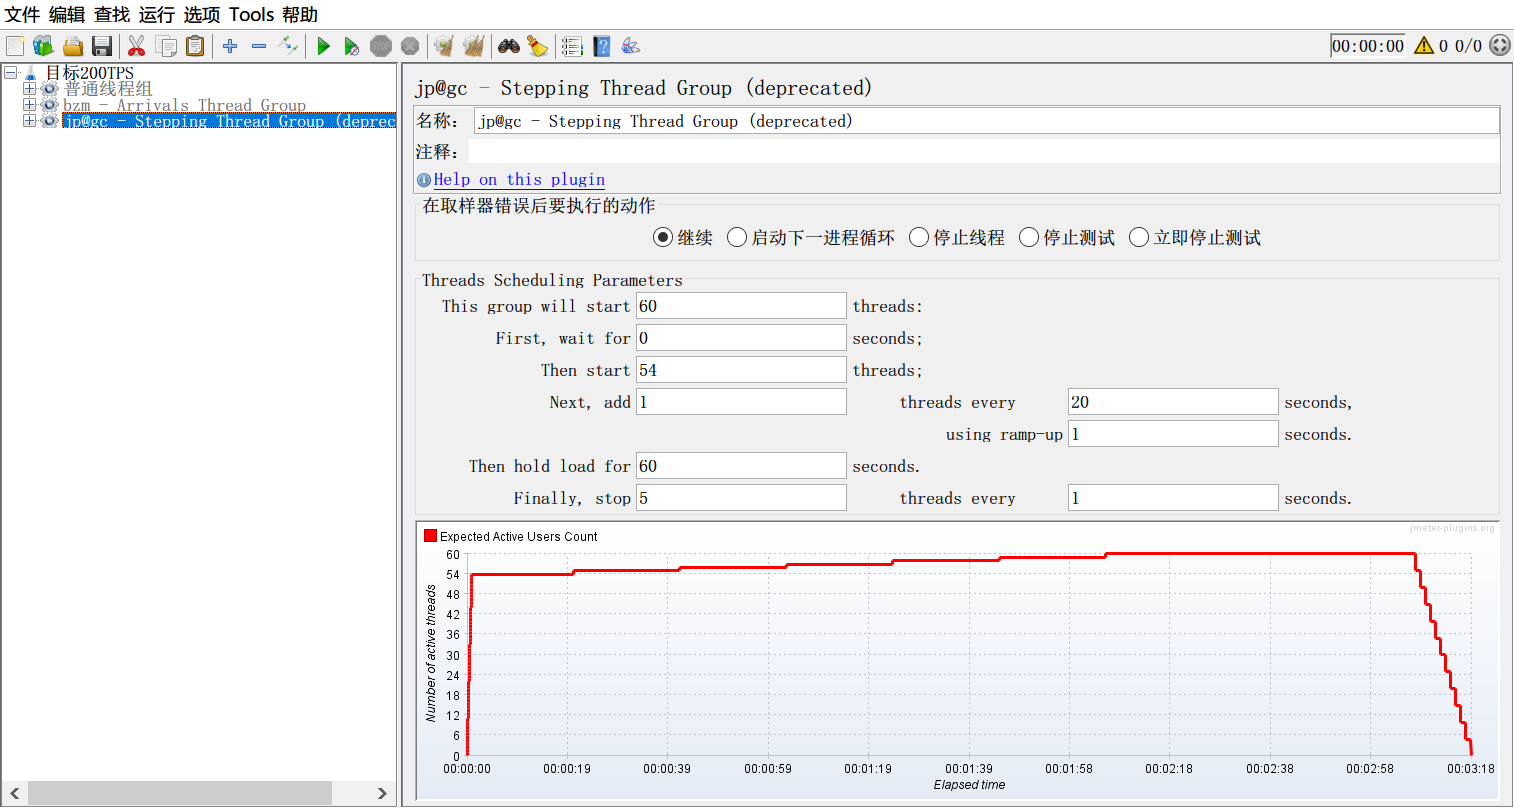Screen dimensions: 1514x808
Task: Select the 停止线程 radio option
Action: coord(919,238)
